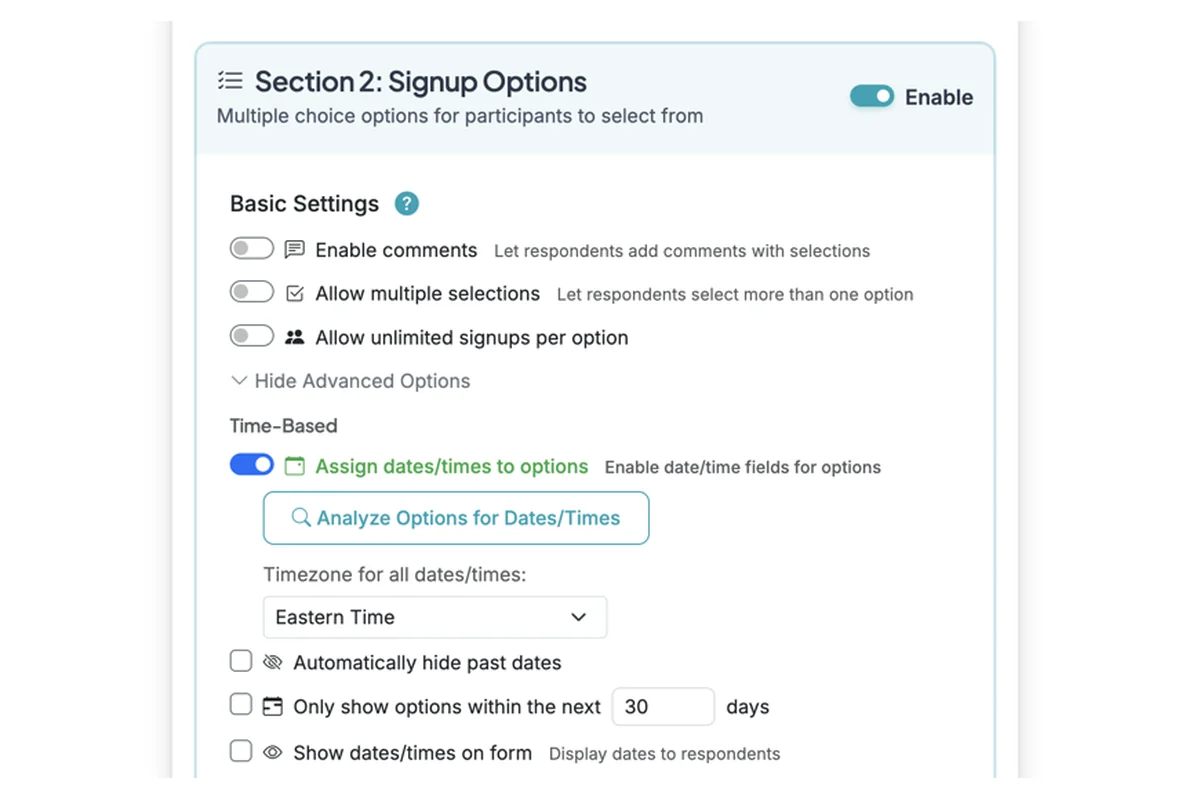
Task: Open the Eastern Time timezone dropdown
Action: pos(434,617)
